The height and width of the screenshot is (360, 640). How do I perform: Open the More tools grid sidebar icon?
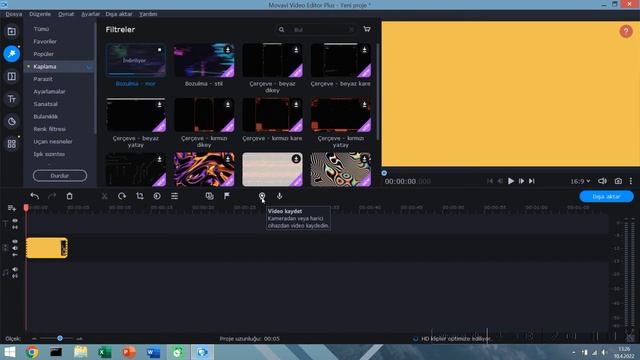click(x=11, y=144)
